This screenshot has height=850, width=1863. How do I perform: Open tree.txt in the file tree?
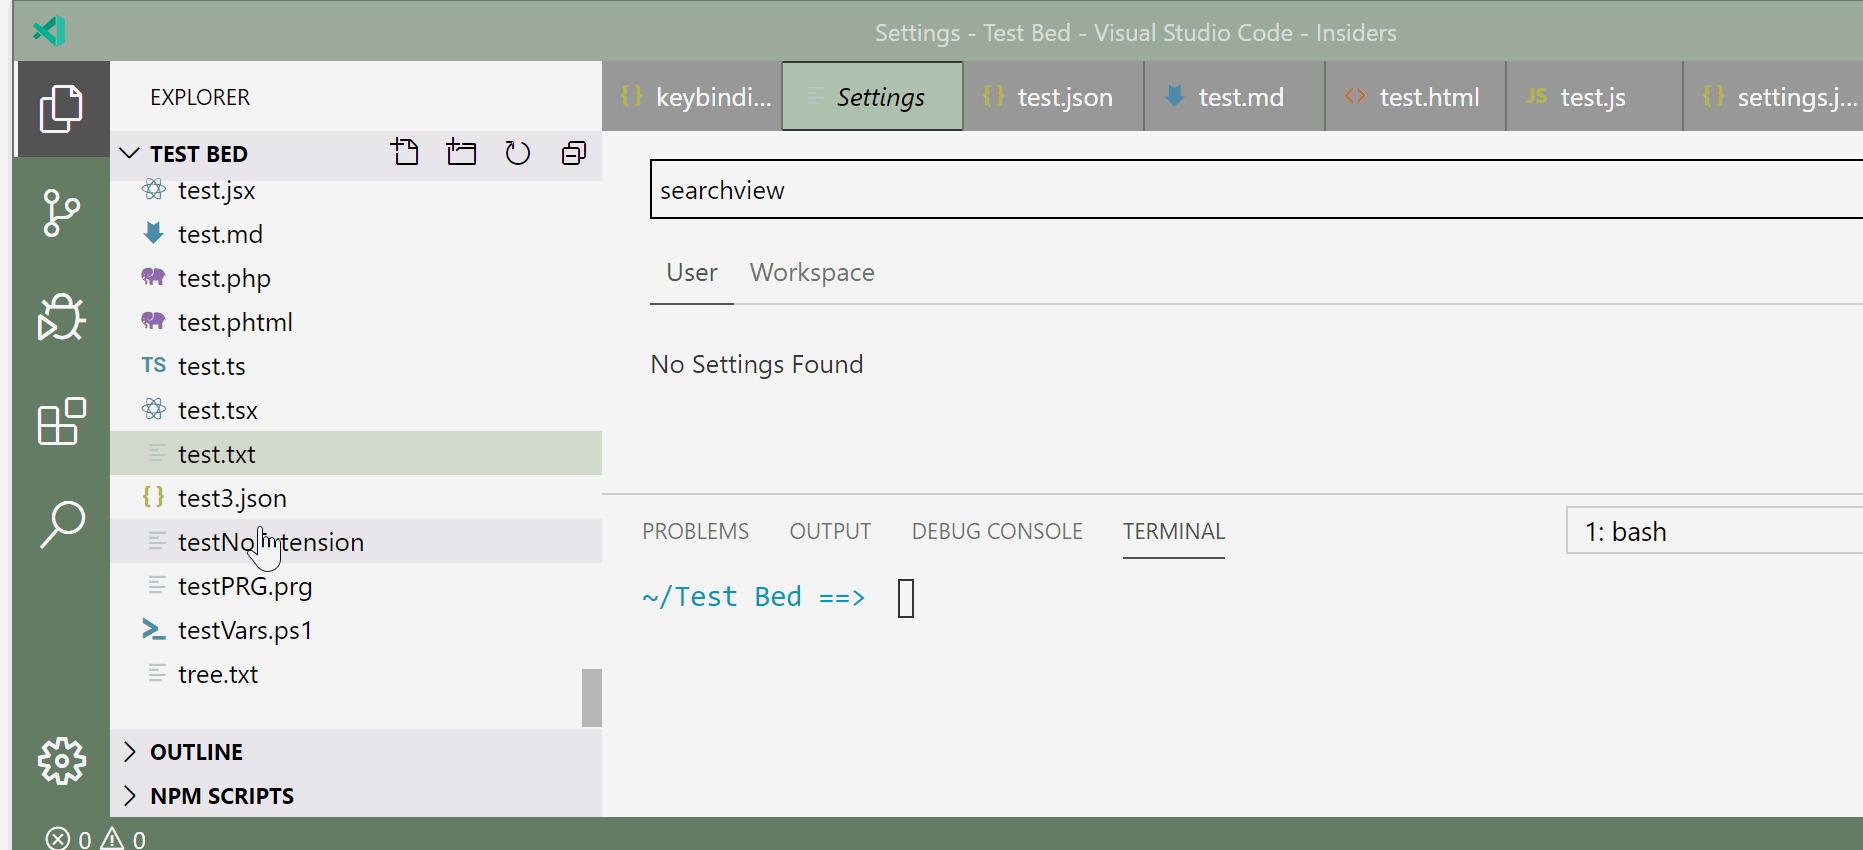(356, 674)
